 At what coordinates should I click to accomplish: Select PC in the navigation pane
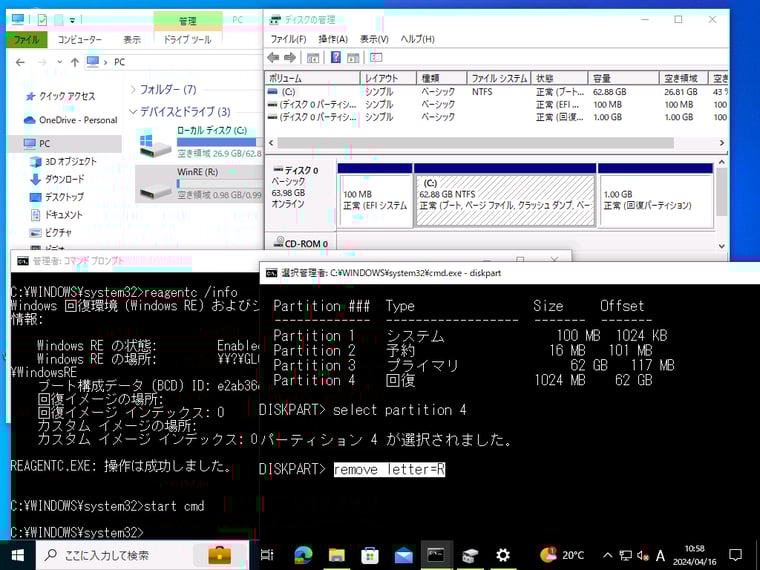(44, 144)
